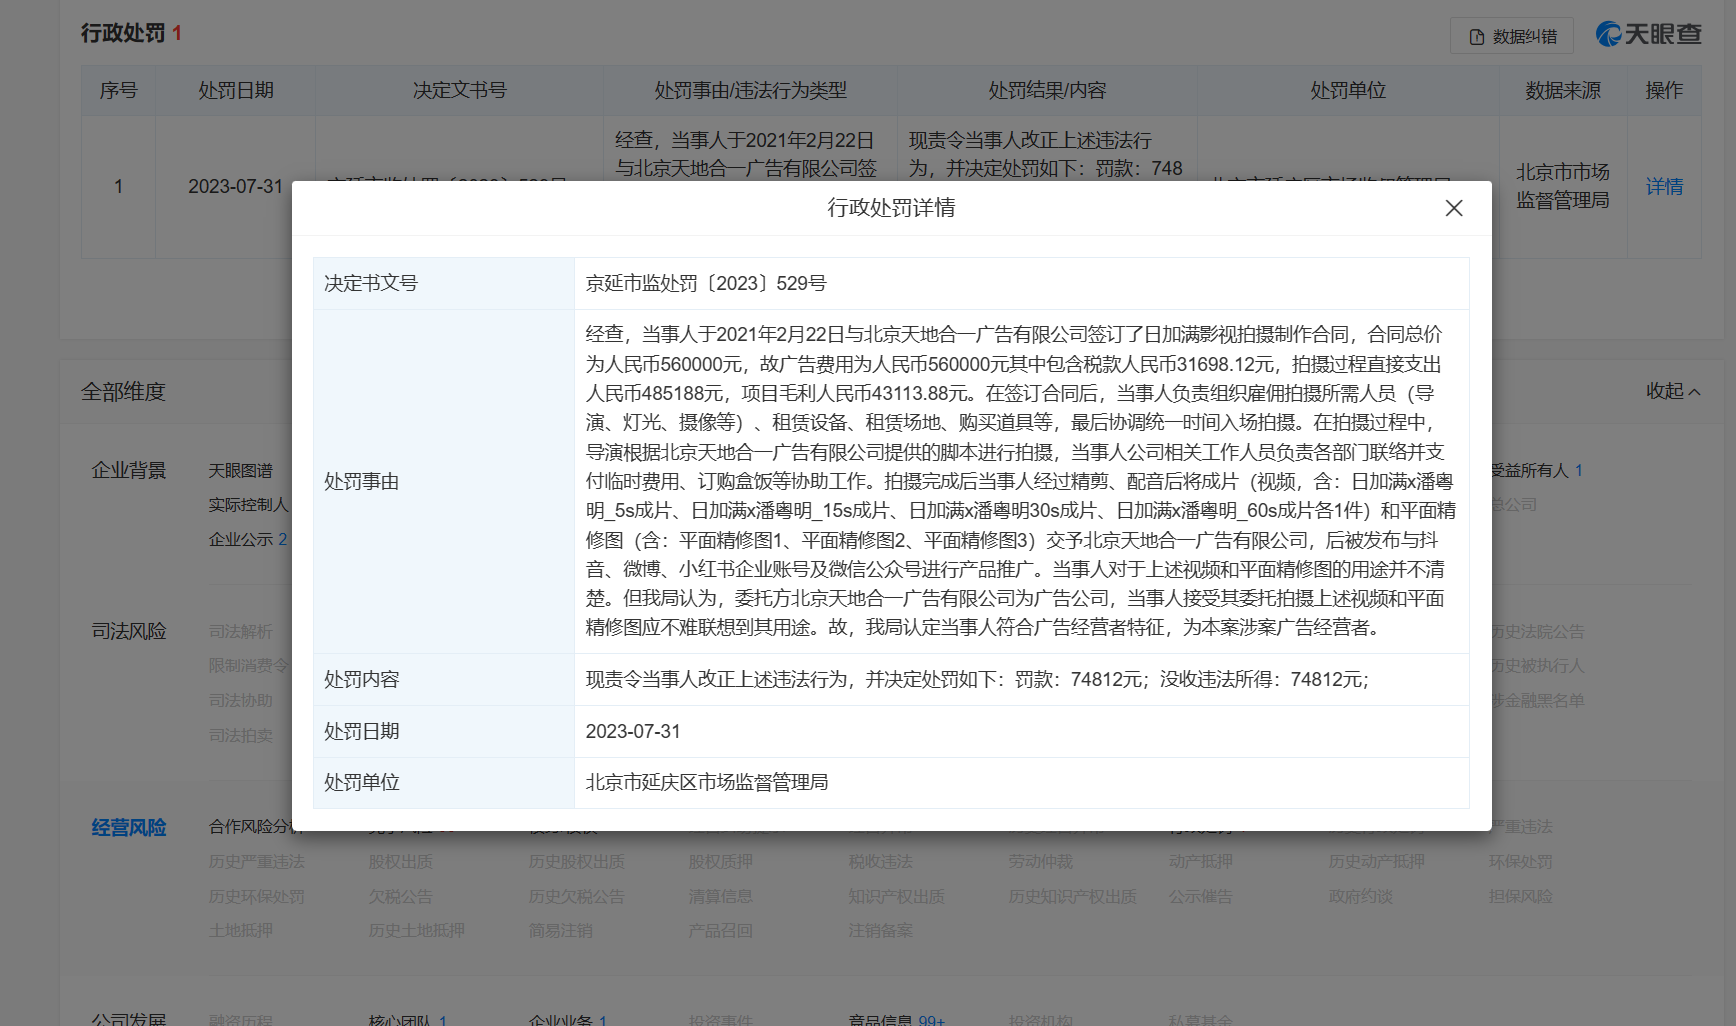Click the 决定文书号 column header
Viewport: 1736px width, 1026px height.
click(460, 90)
